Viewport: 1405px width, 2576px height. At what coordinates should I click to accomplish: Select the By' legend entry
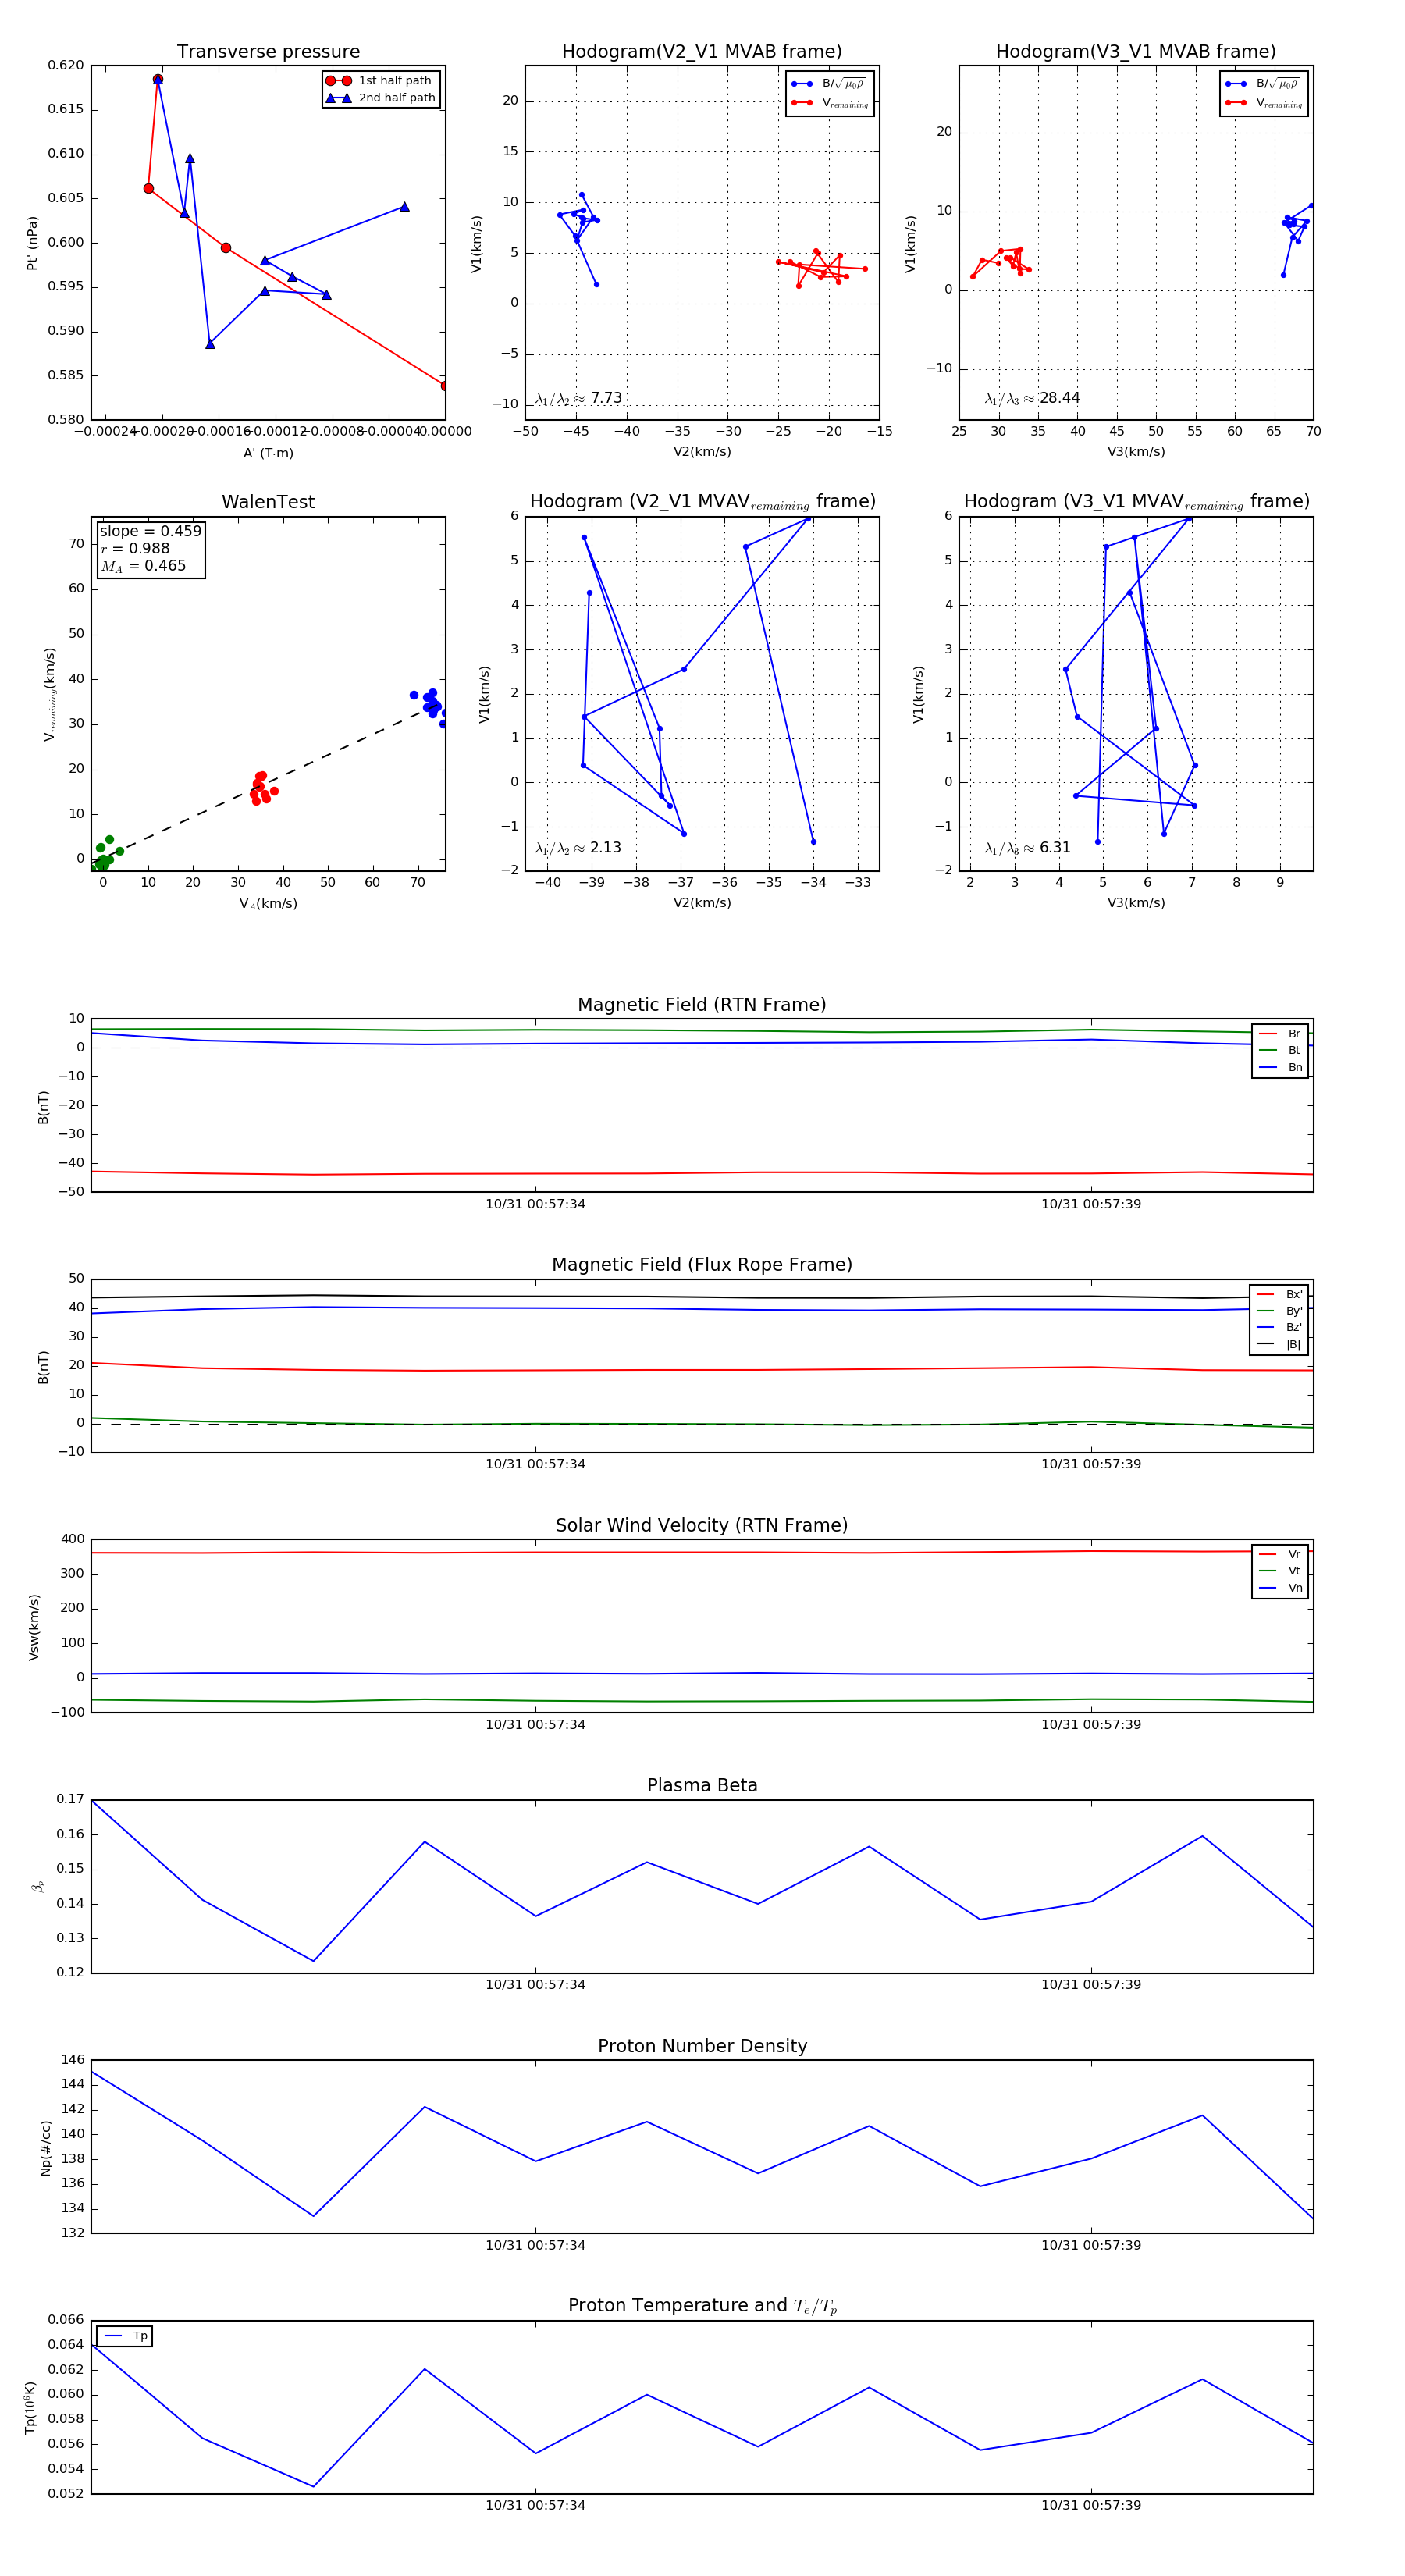pyautogui.click(x=1279, y=1311)
